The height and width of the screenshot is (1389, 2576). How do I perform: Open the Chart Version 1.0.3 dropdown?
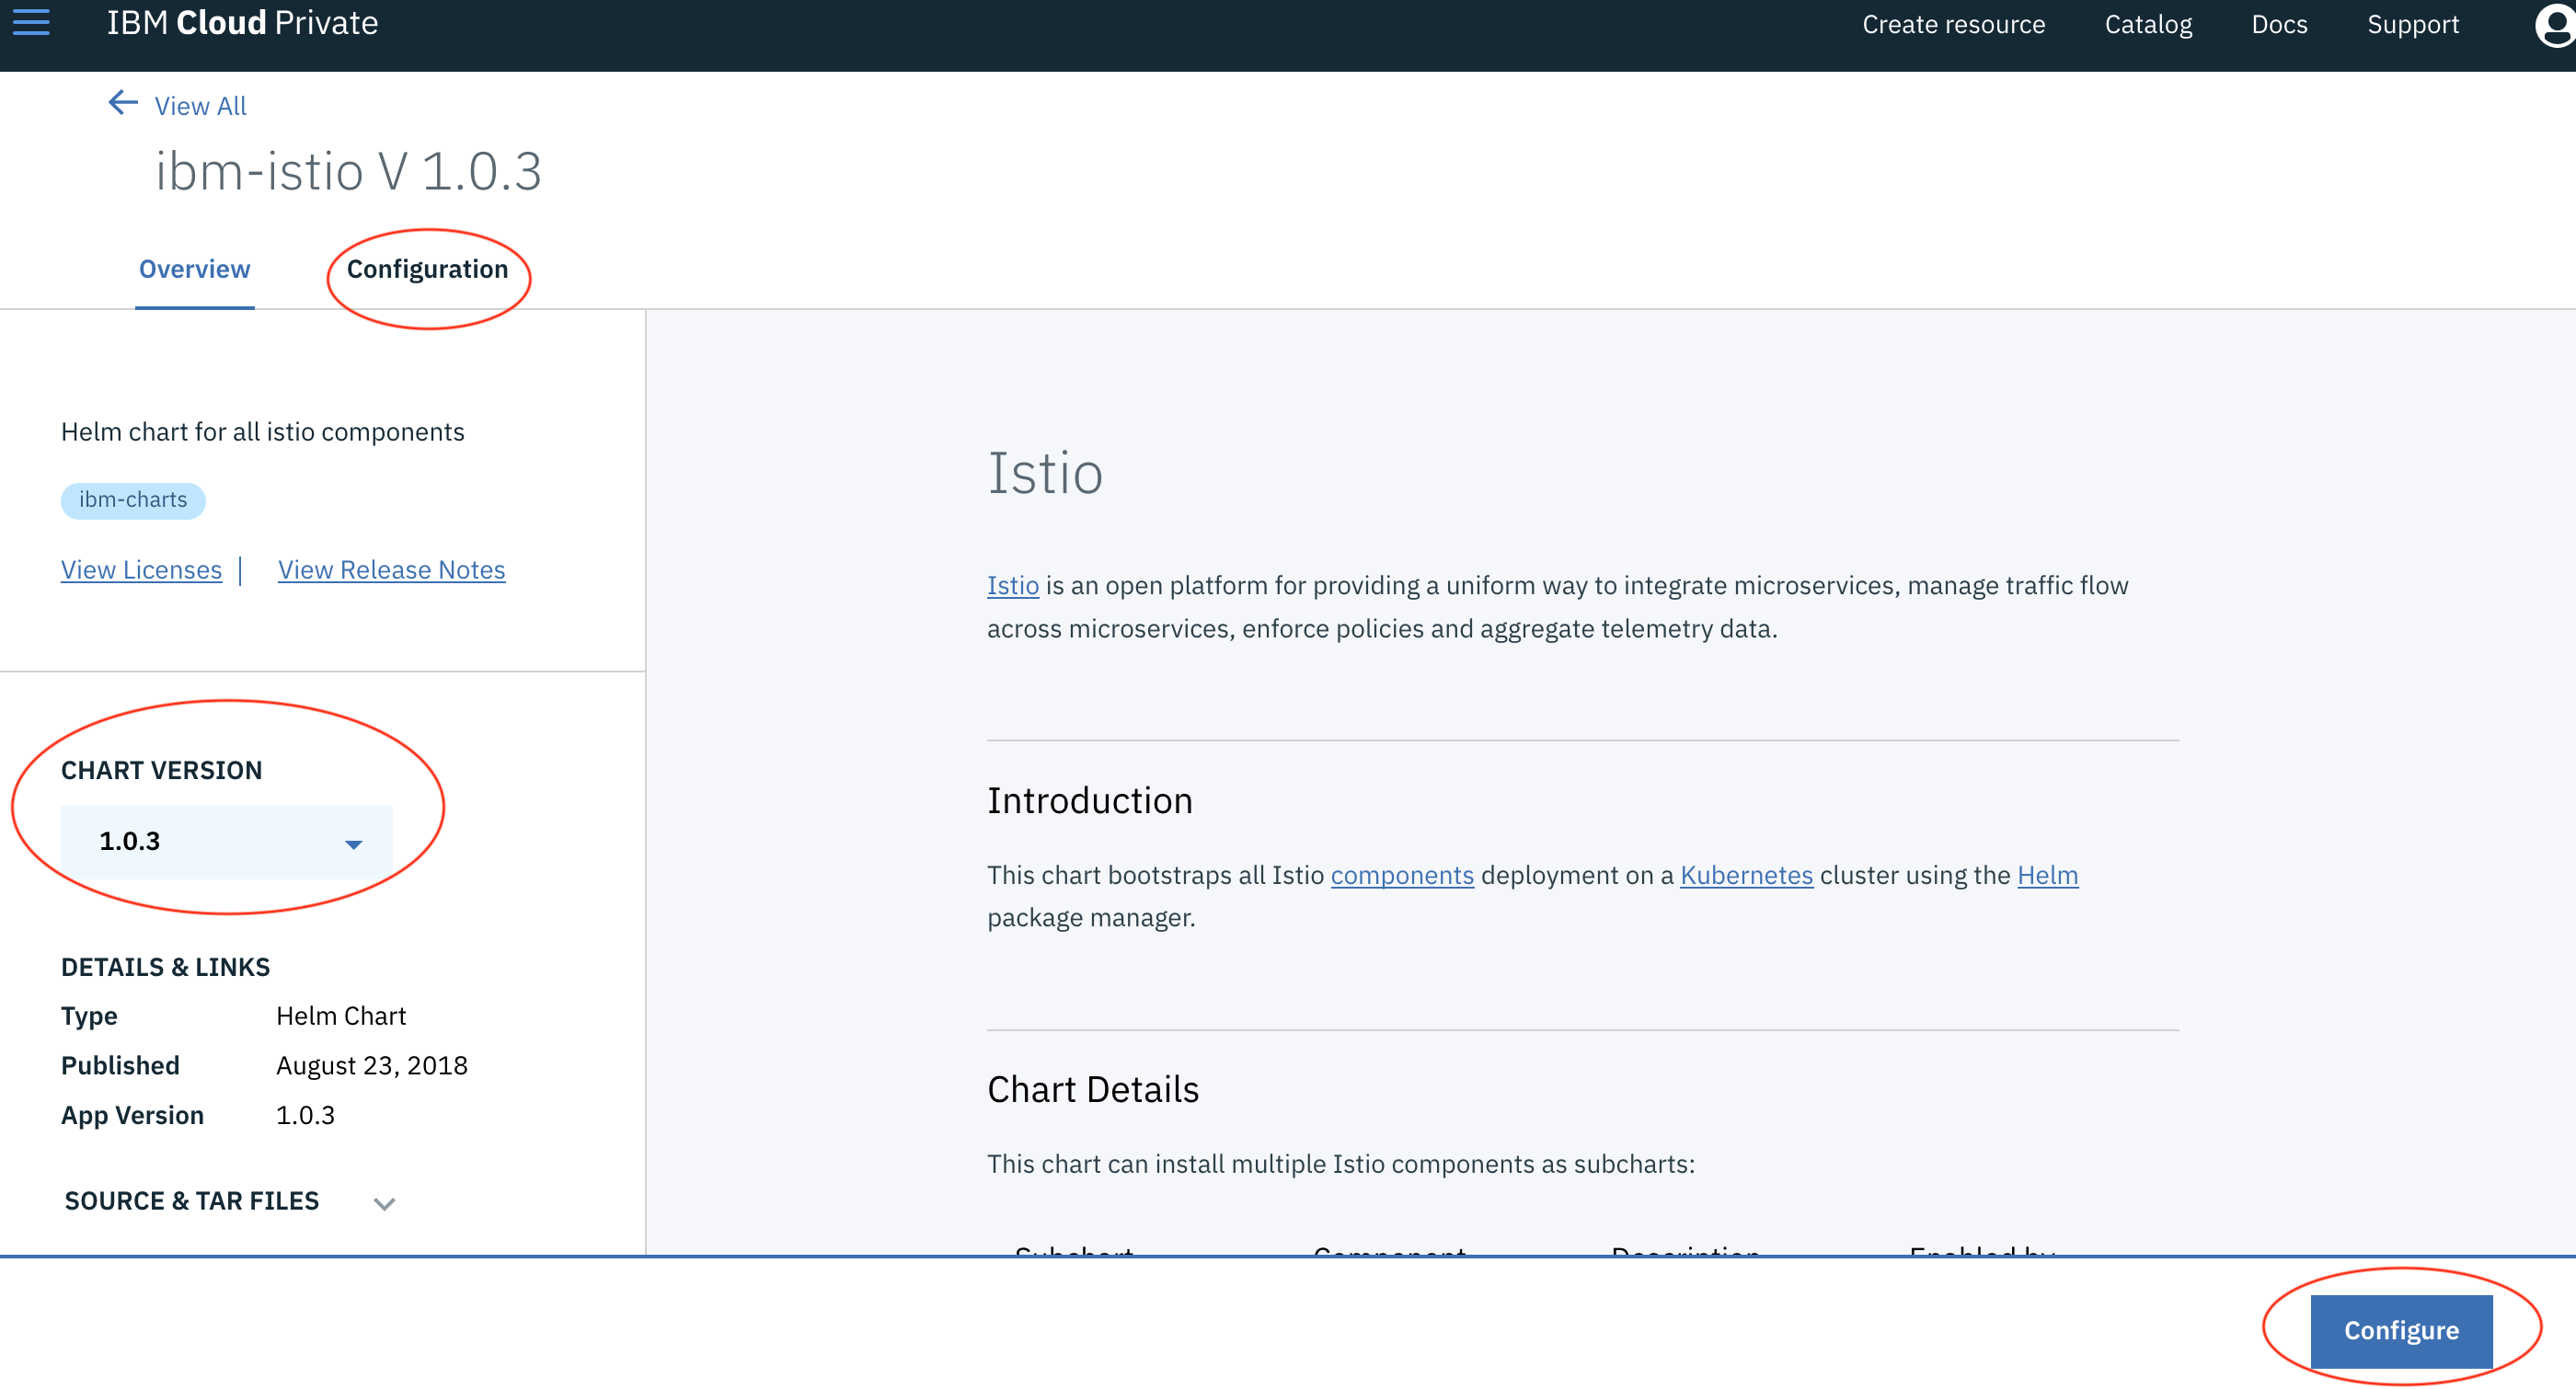[x=227, y=842]
